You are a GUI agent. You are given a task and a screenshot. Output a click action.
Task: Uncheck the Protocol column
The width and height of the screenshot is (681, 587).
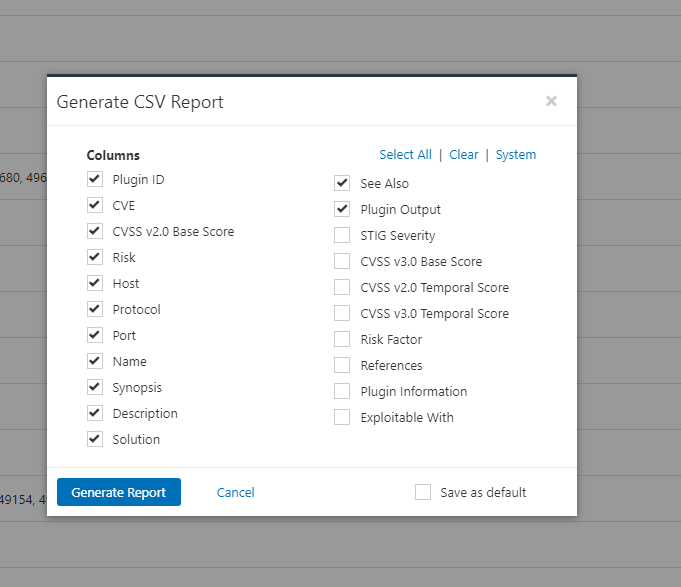pos(95,309)
